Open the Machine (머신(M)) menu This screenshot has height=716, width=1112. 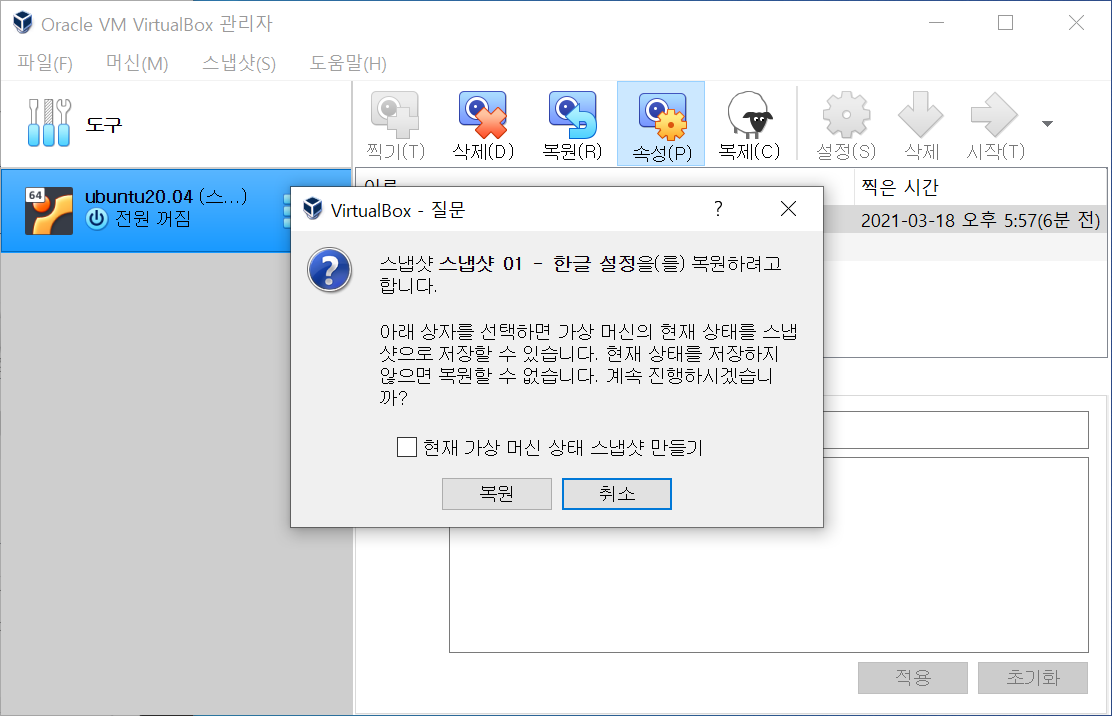(x=137, y=63)
